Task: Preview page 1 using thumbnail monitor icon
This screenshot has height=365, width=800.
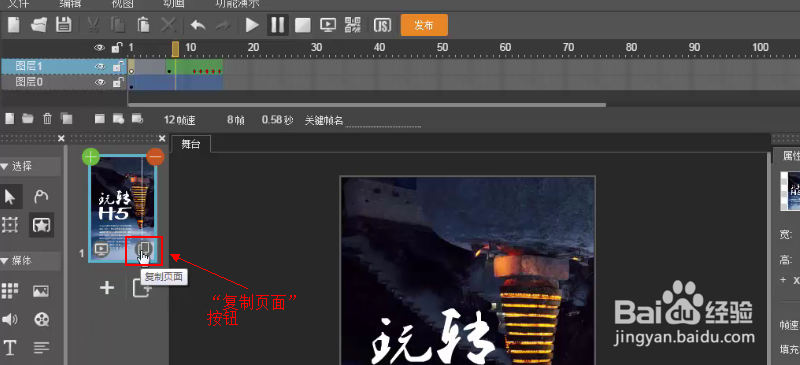Action: tap(102, 250)
